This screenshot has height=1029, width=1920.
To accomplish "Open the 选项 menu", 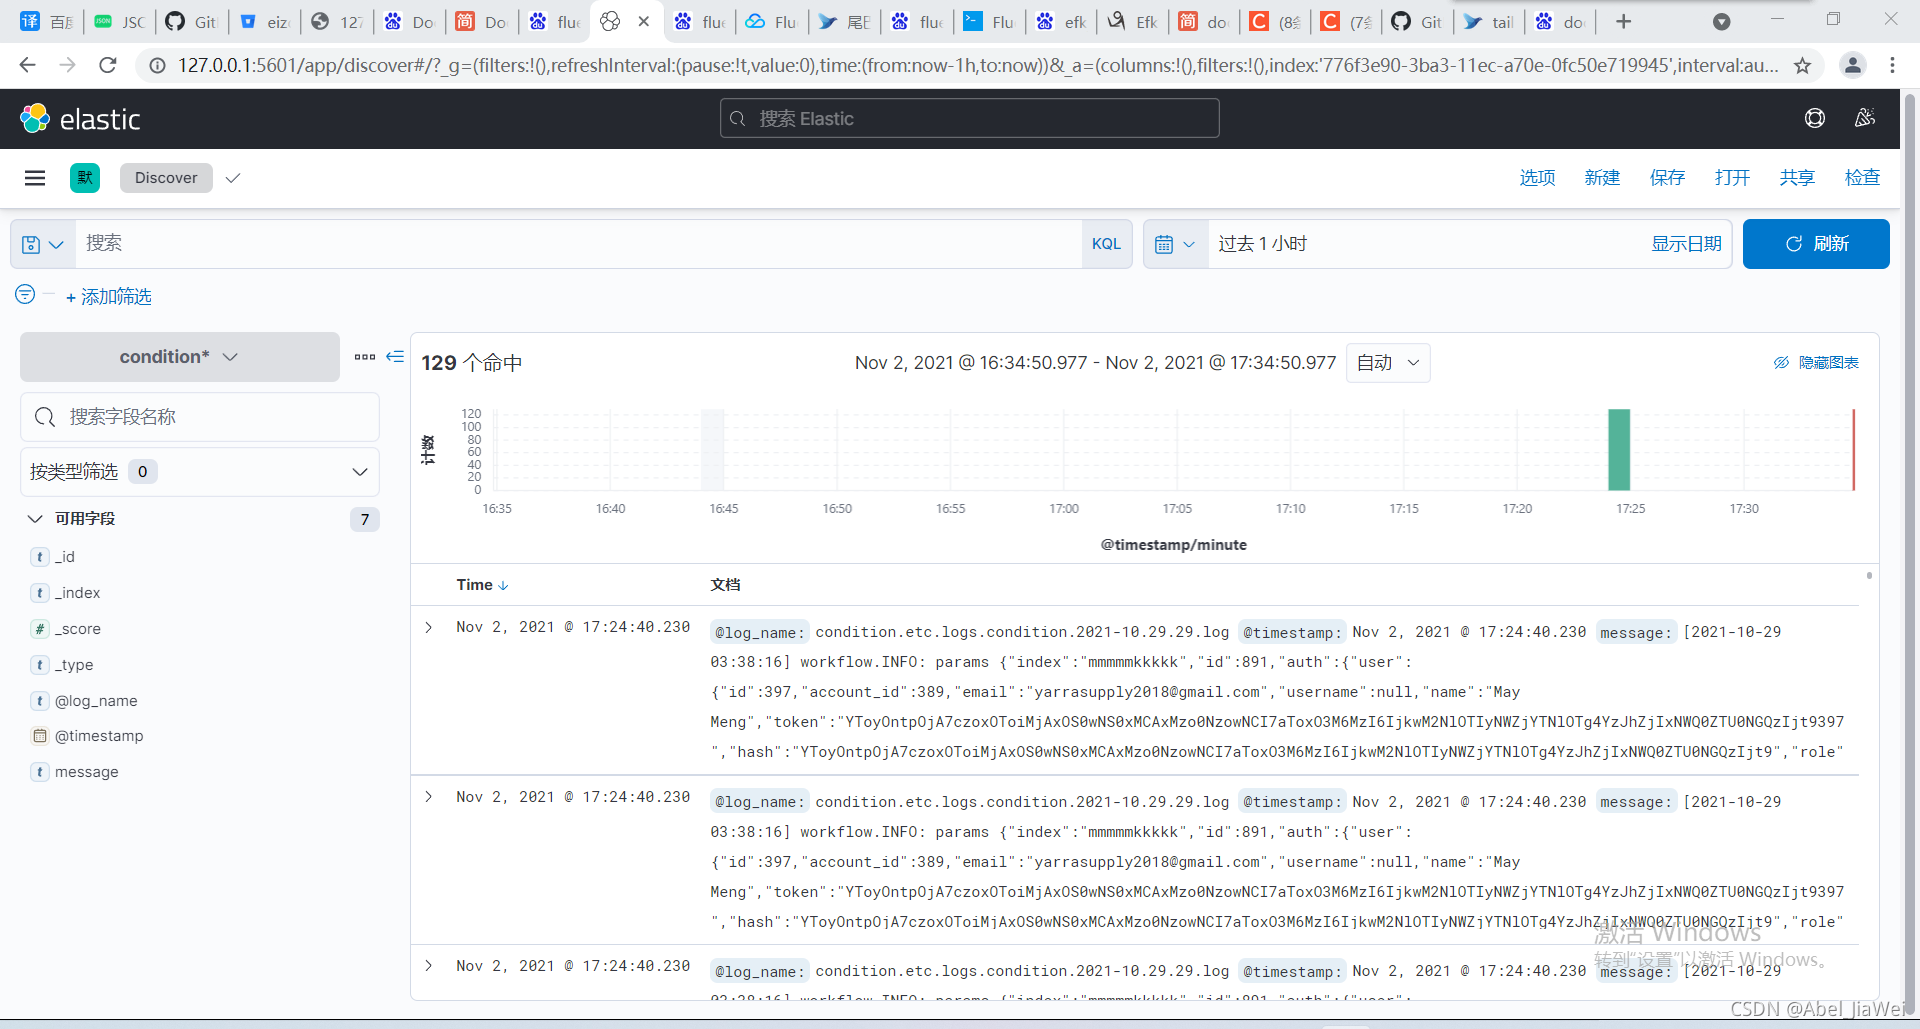I will pyautogui.click(x=1537, y=178).
